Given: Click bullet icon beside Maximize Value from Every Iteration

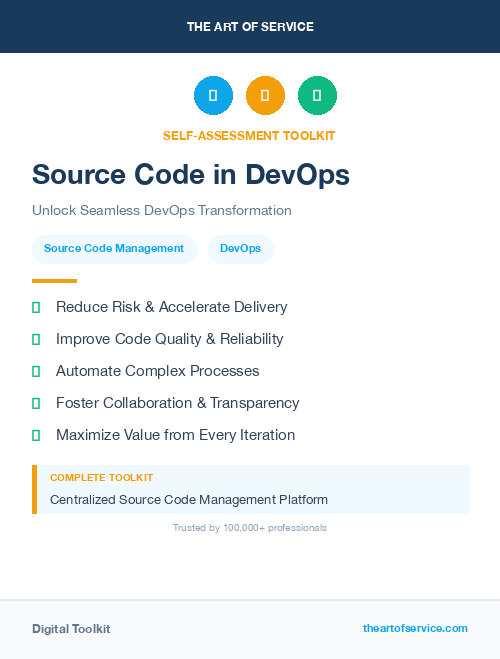Looking at the screenshot, I should (x=36, y=435).
